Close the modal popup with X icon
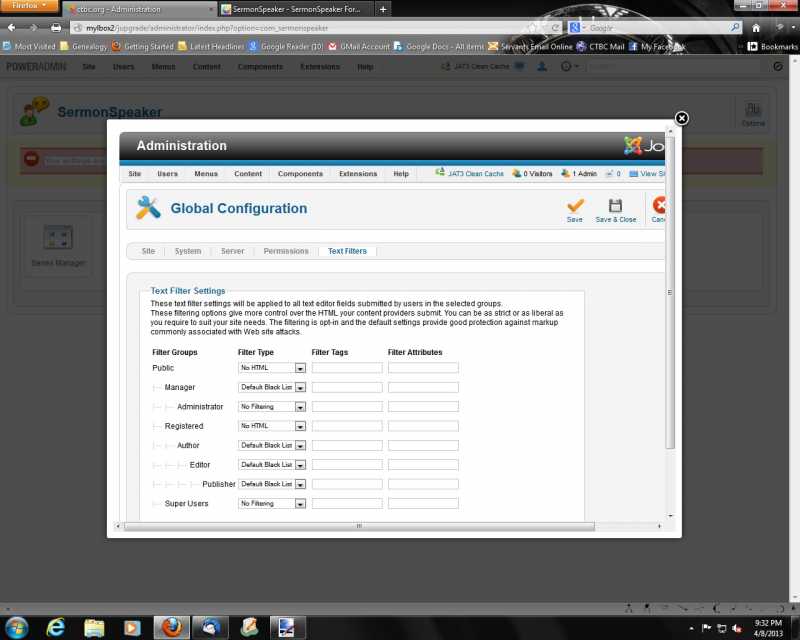The height and width of the screenshot is (640, 800). [x=681, y=118]
